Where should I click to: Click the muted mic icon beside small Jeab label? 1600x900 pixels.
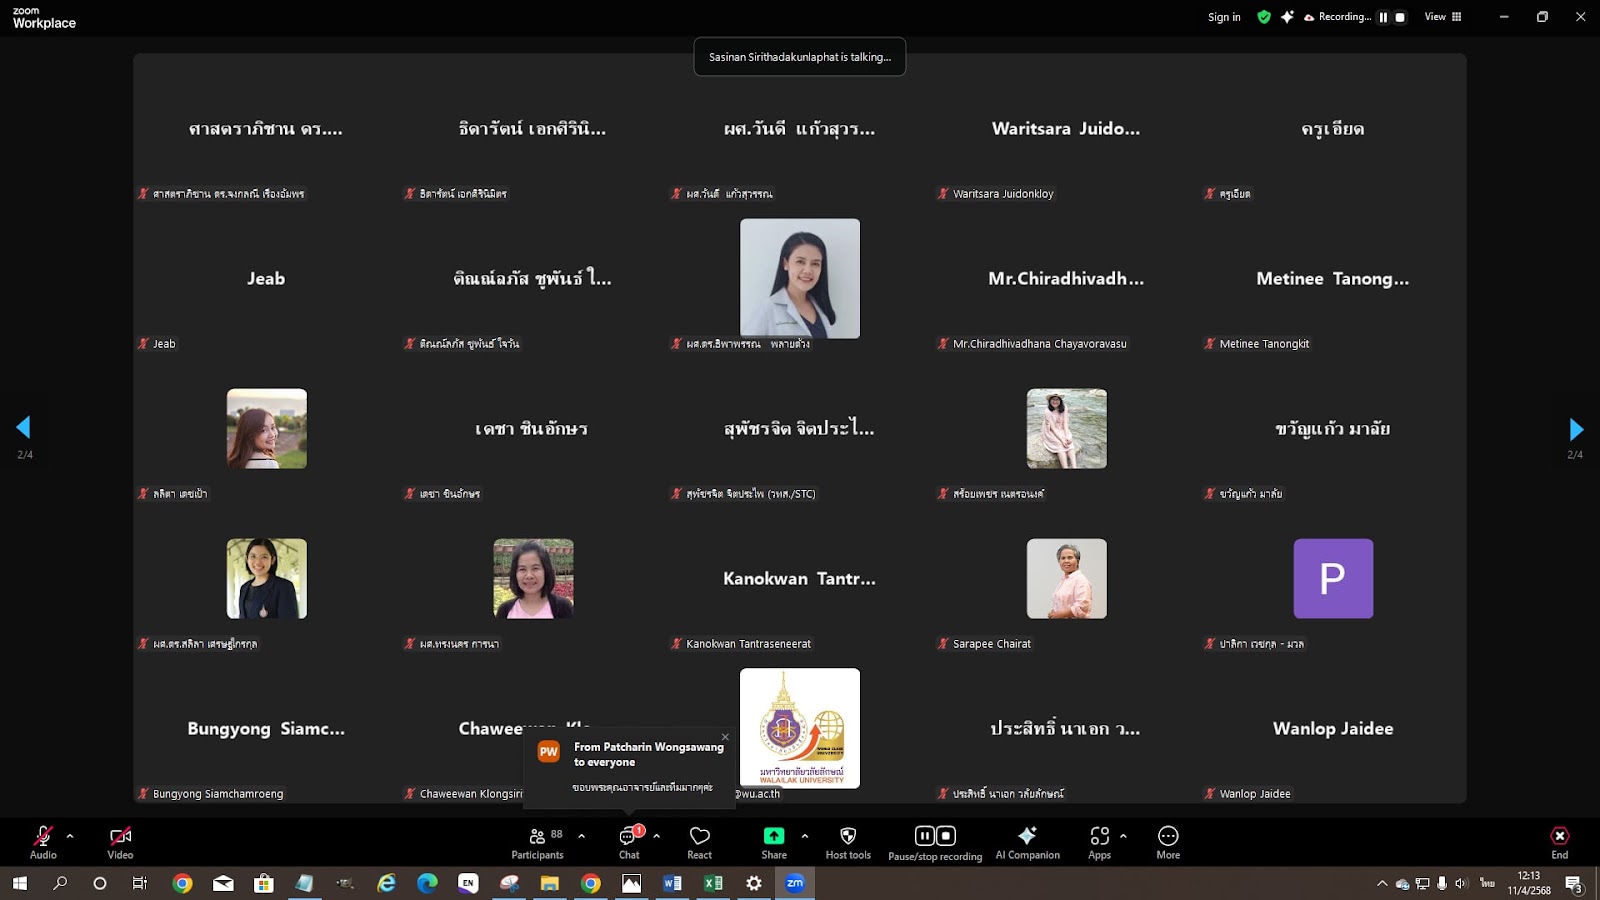click(143, 344)
